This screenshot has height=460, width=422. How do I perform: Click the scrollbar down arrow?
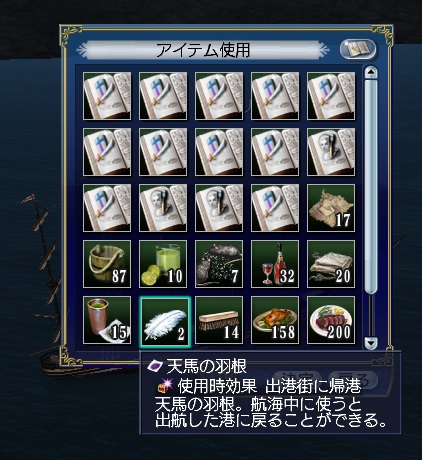(x=371, y=343)
